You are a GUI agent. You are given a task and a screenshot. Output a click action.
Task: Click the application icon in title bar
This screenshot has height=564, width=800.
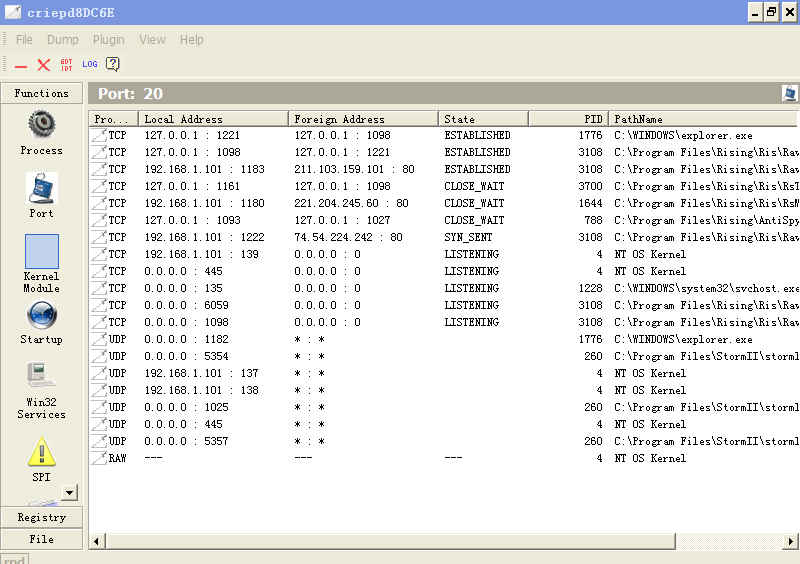13,12
